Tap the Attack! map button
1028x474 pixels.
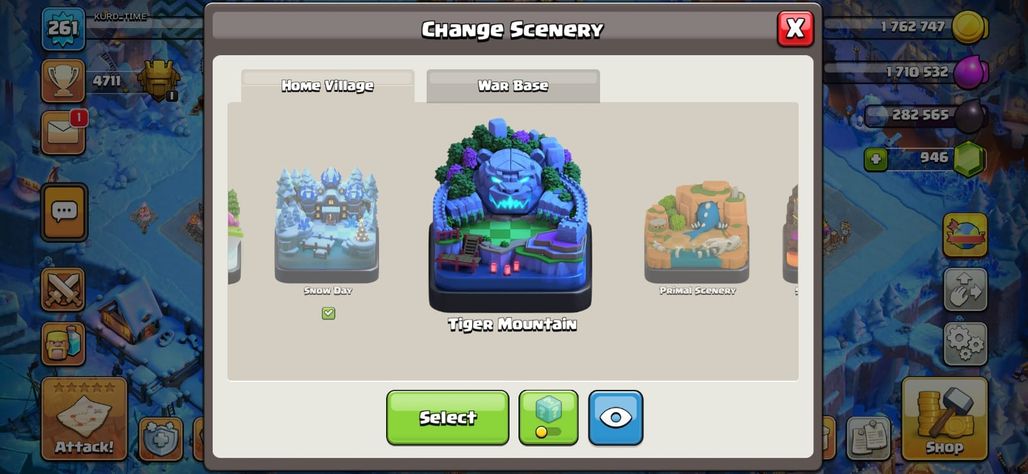[84, 418]
